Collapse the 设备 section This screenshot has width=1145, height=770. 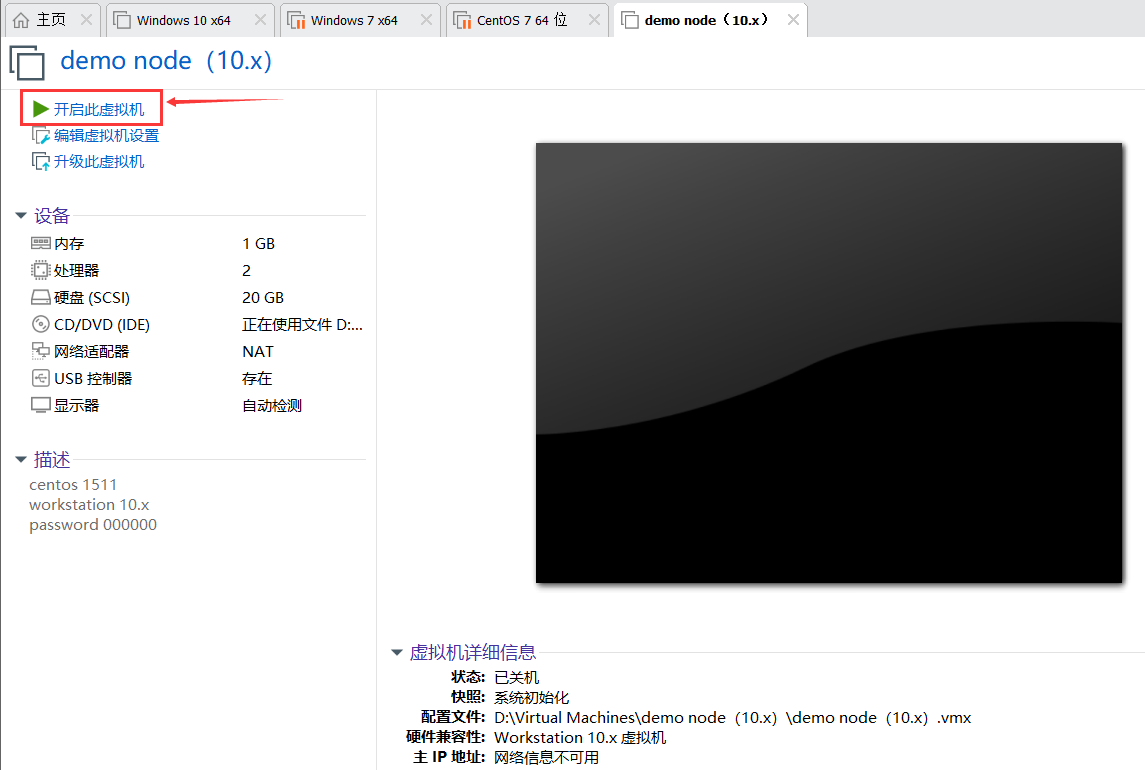click(22, 215)
